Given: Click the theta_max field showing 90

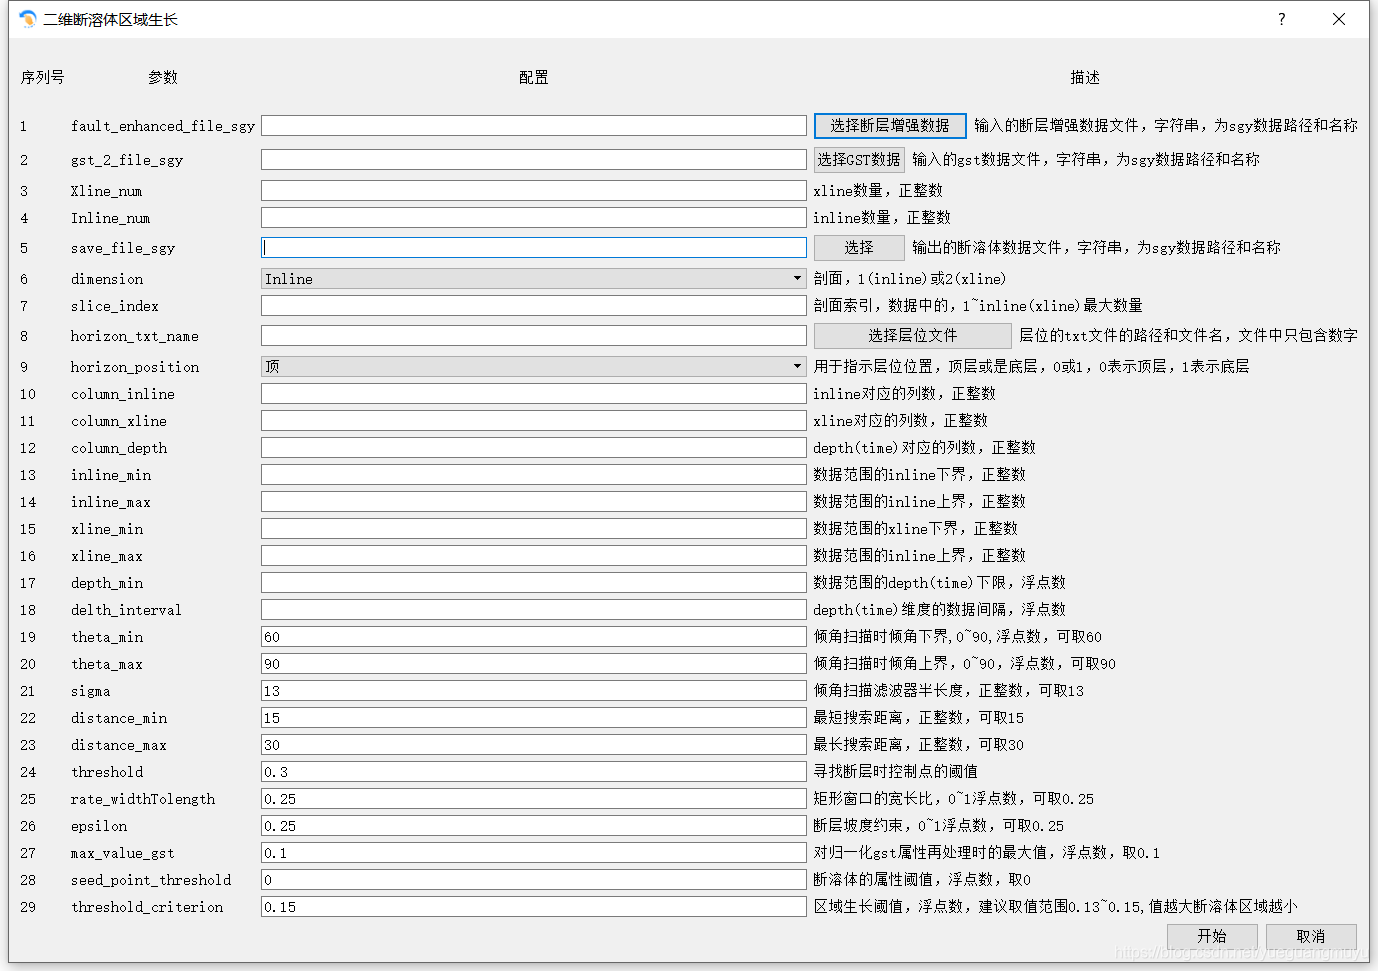Looking at the screenshot, I should (534, 663).
